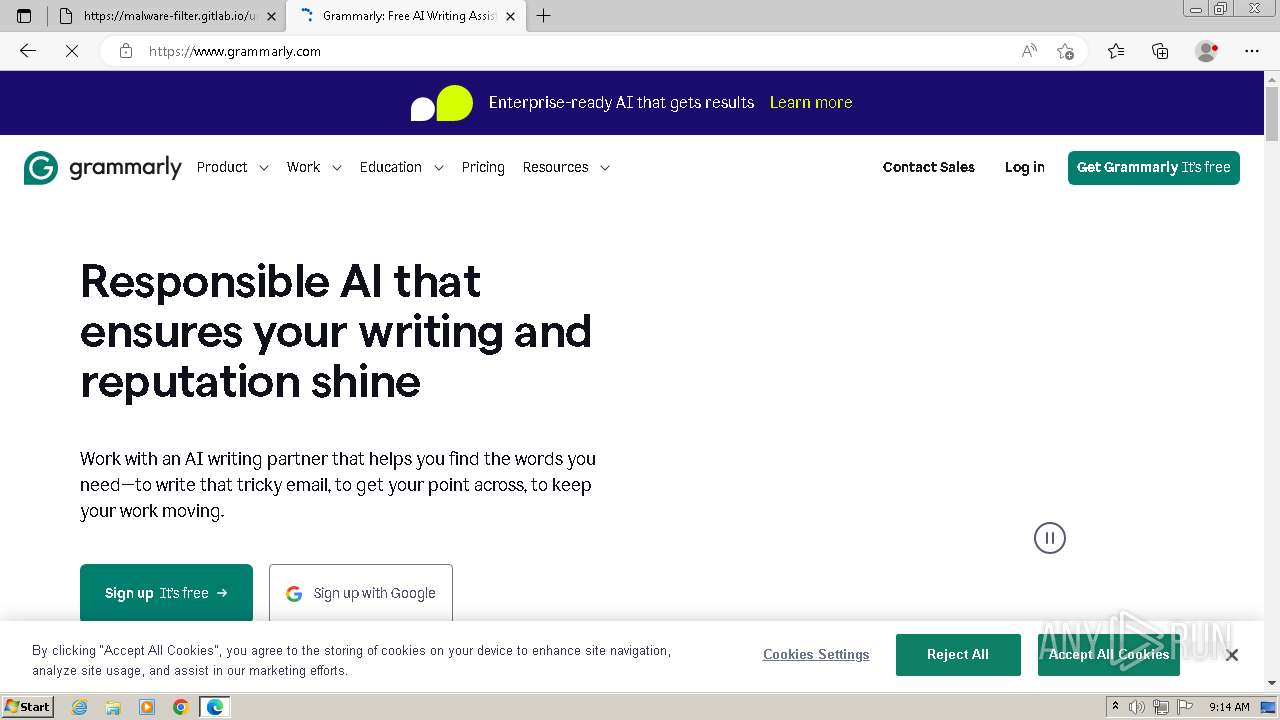
Task: Close the Grammarly tab
Action: coord(510,16)
